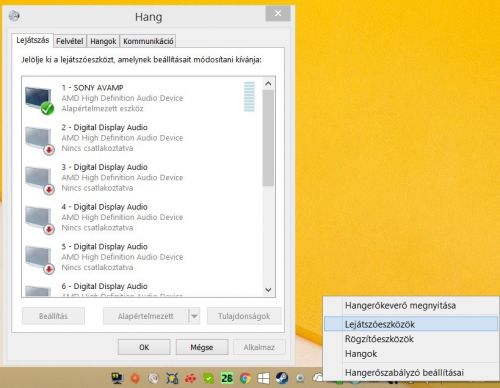Choose Hangerőkeverő megnyitása from context menu

point(411,305)
